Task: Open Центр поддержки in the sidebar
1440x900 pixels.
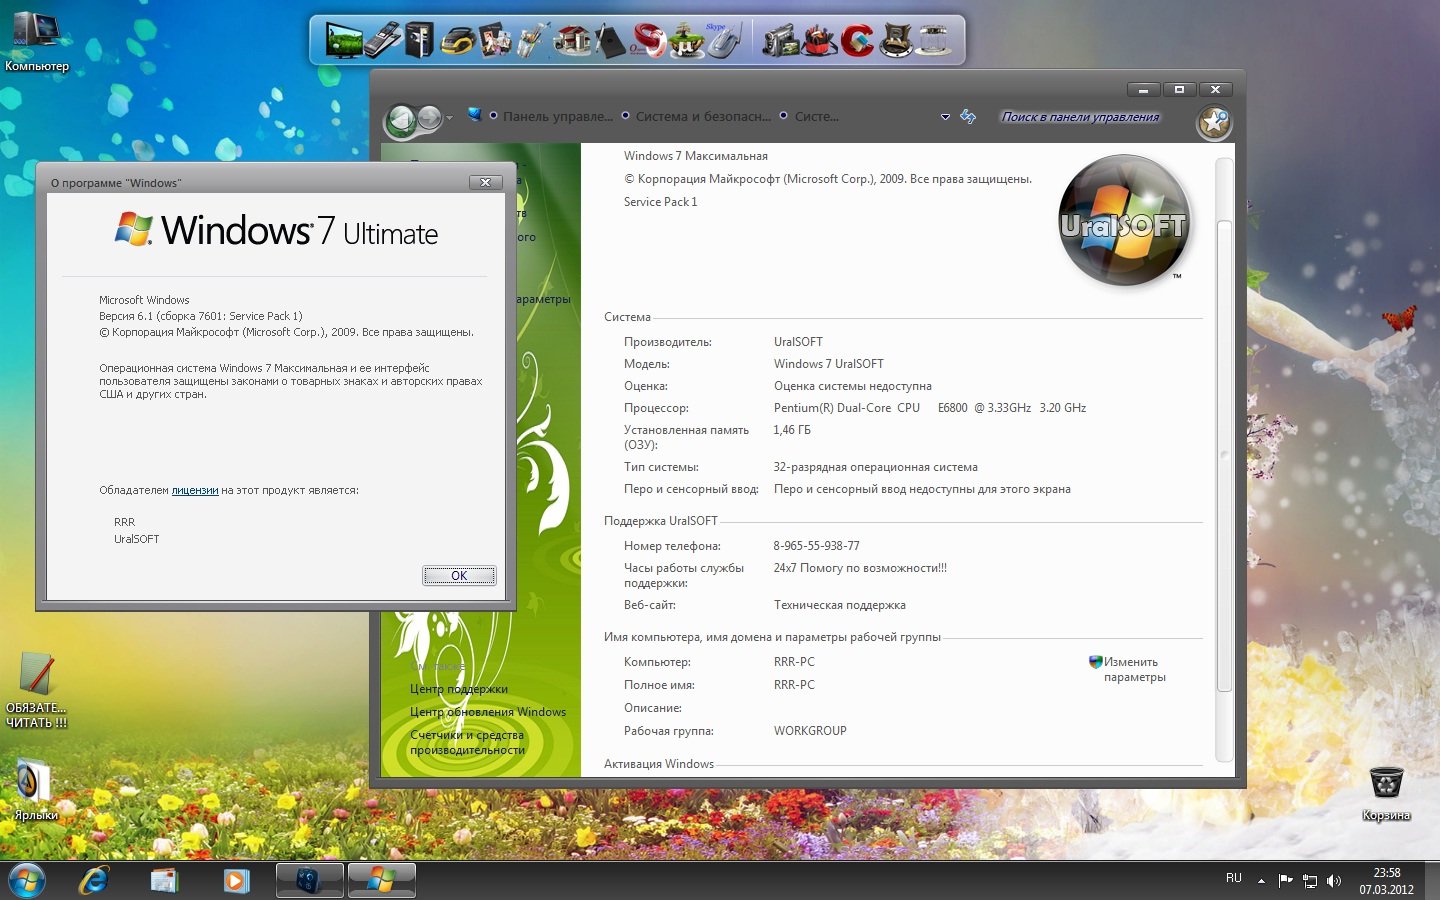Action: (459, 689)
